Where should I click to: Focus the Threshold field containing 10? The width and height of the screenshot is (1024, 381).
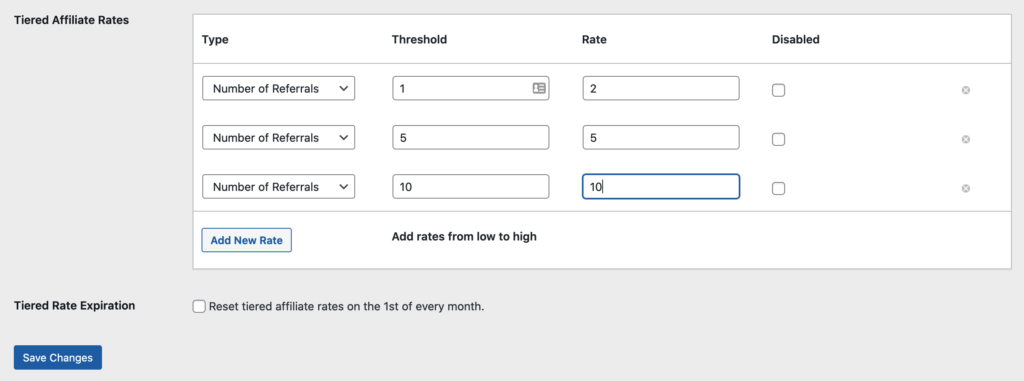[471, 186]
